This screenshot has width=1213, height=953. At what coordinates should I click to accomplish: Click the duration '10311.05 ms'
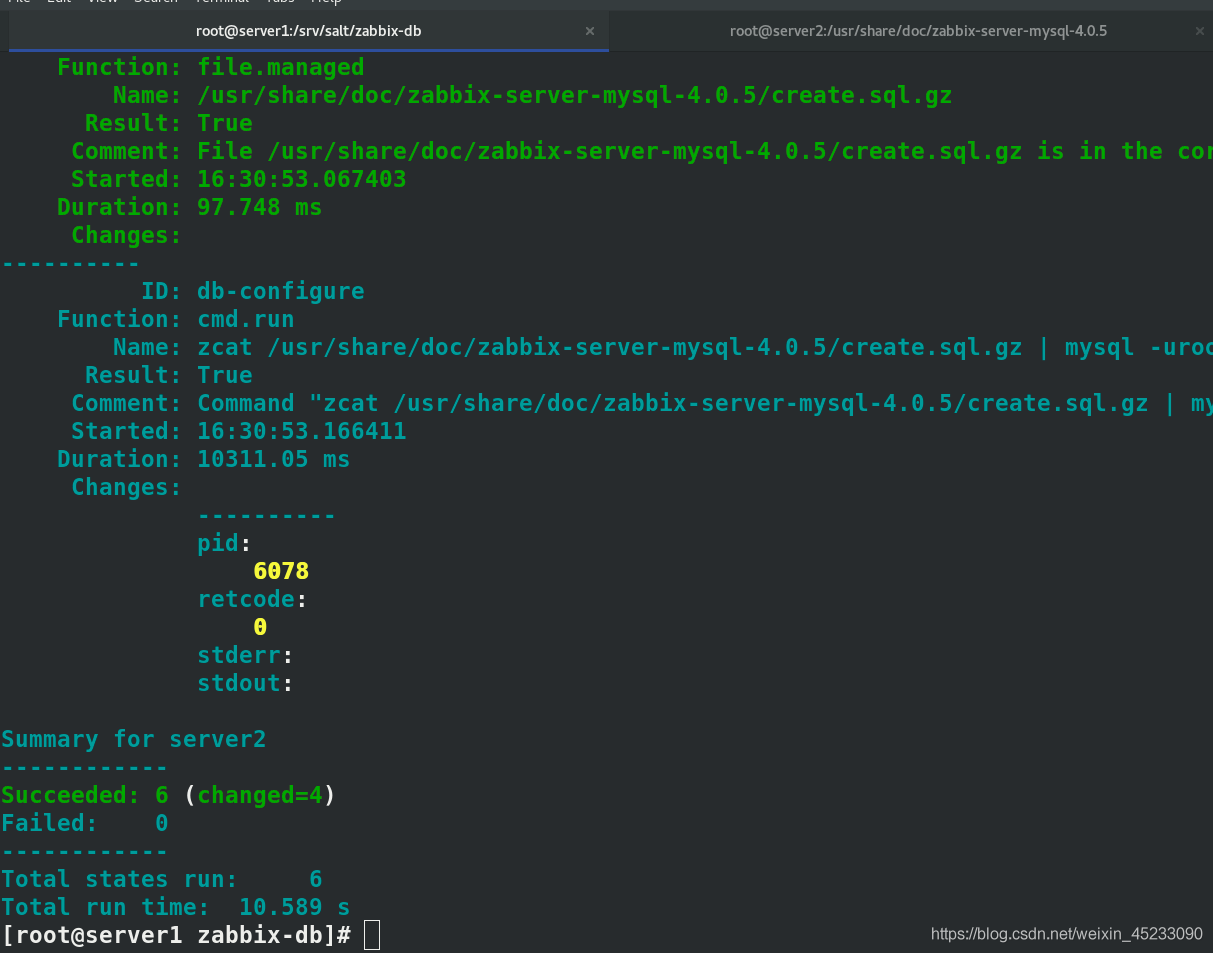click(274, 459)
